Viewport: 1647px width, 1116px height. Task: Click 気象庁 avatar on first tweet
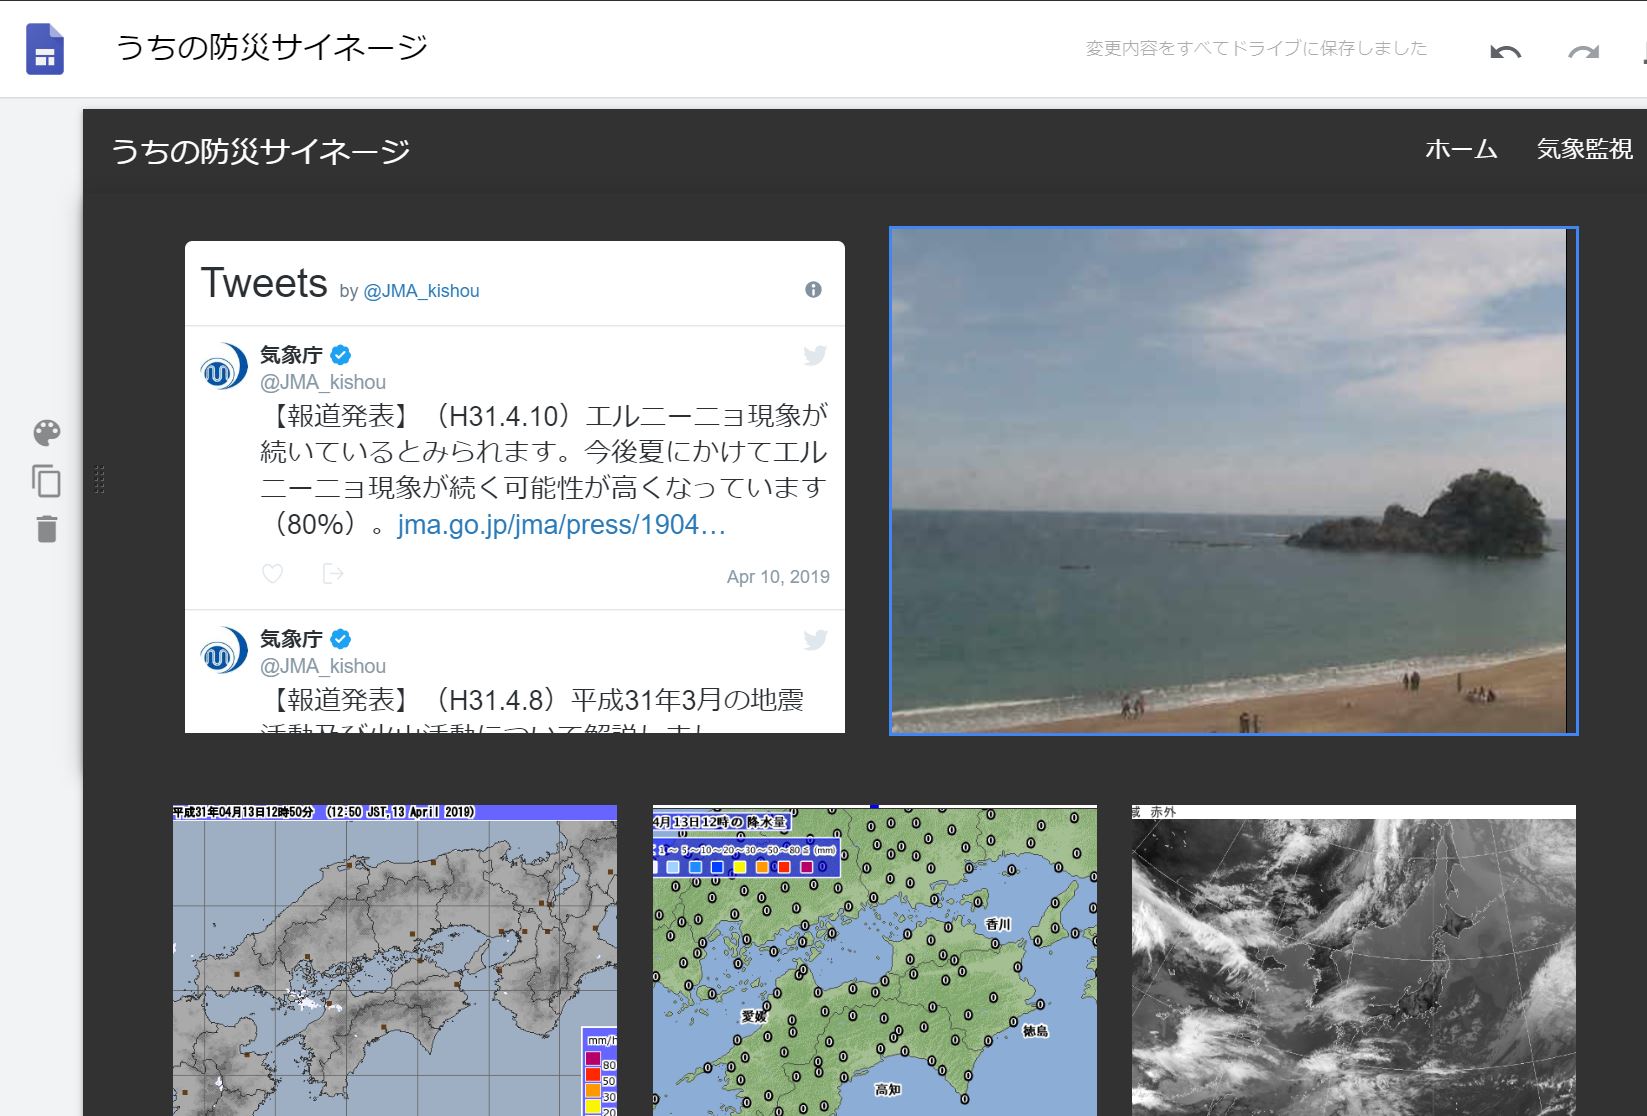pyautogui.click(x=224, y=366)
